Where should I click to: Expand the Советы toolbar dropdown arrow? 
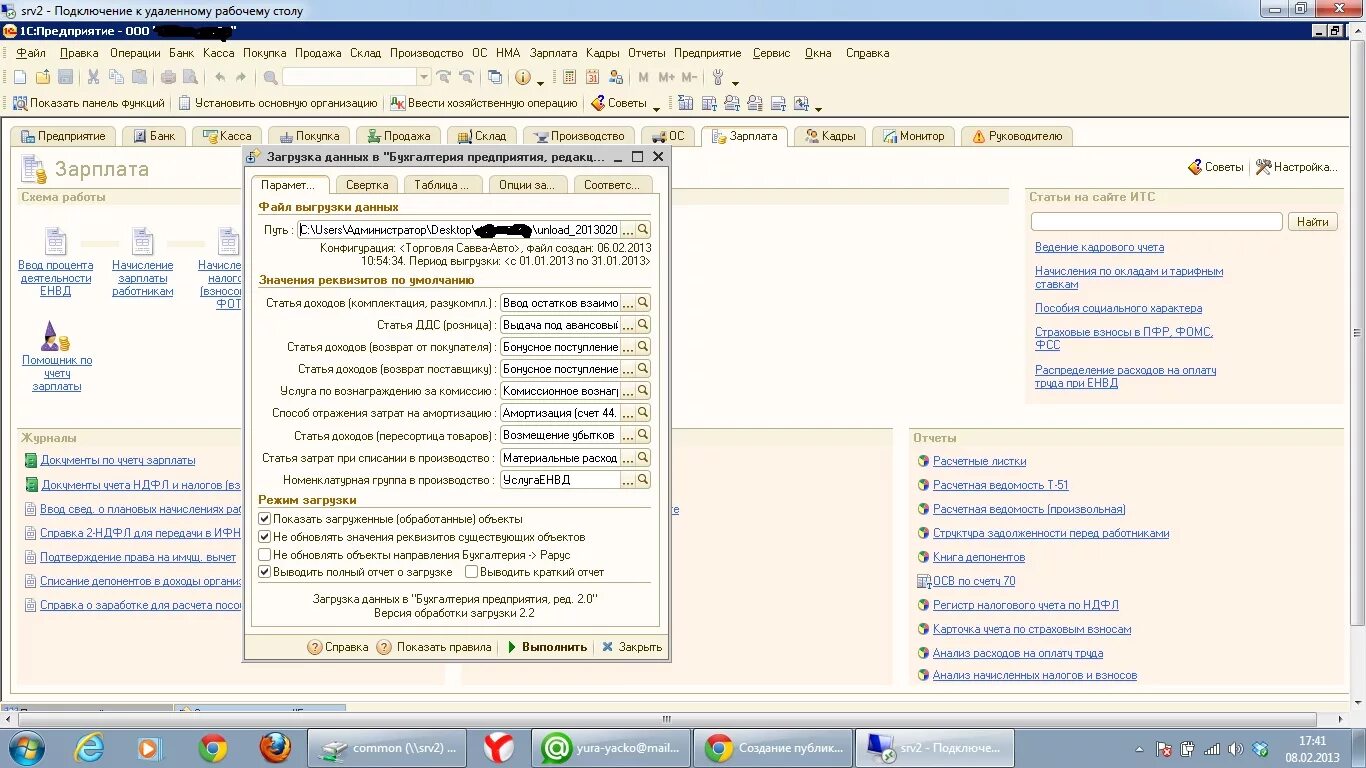656,106
